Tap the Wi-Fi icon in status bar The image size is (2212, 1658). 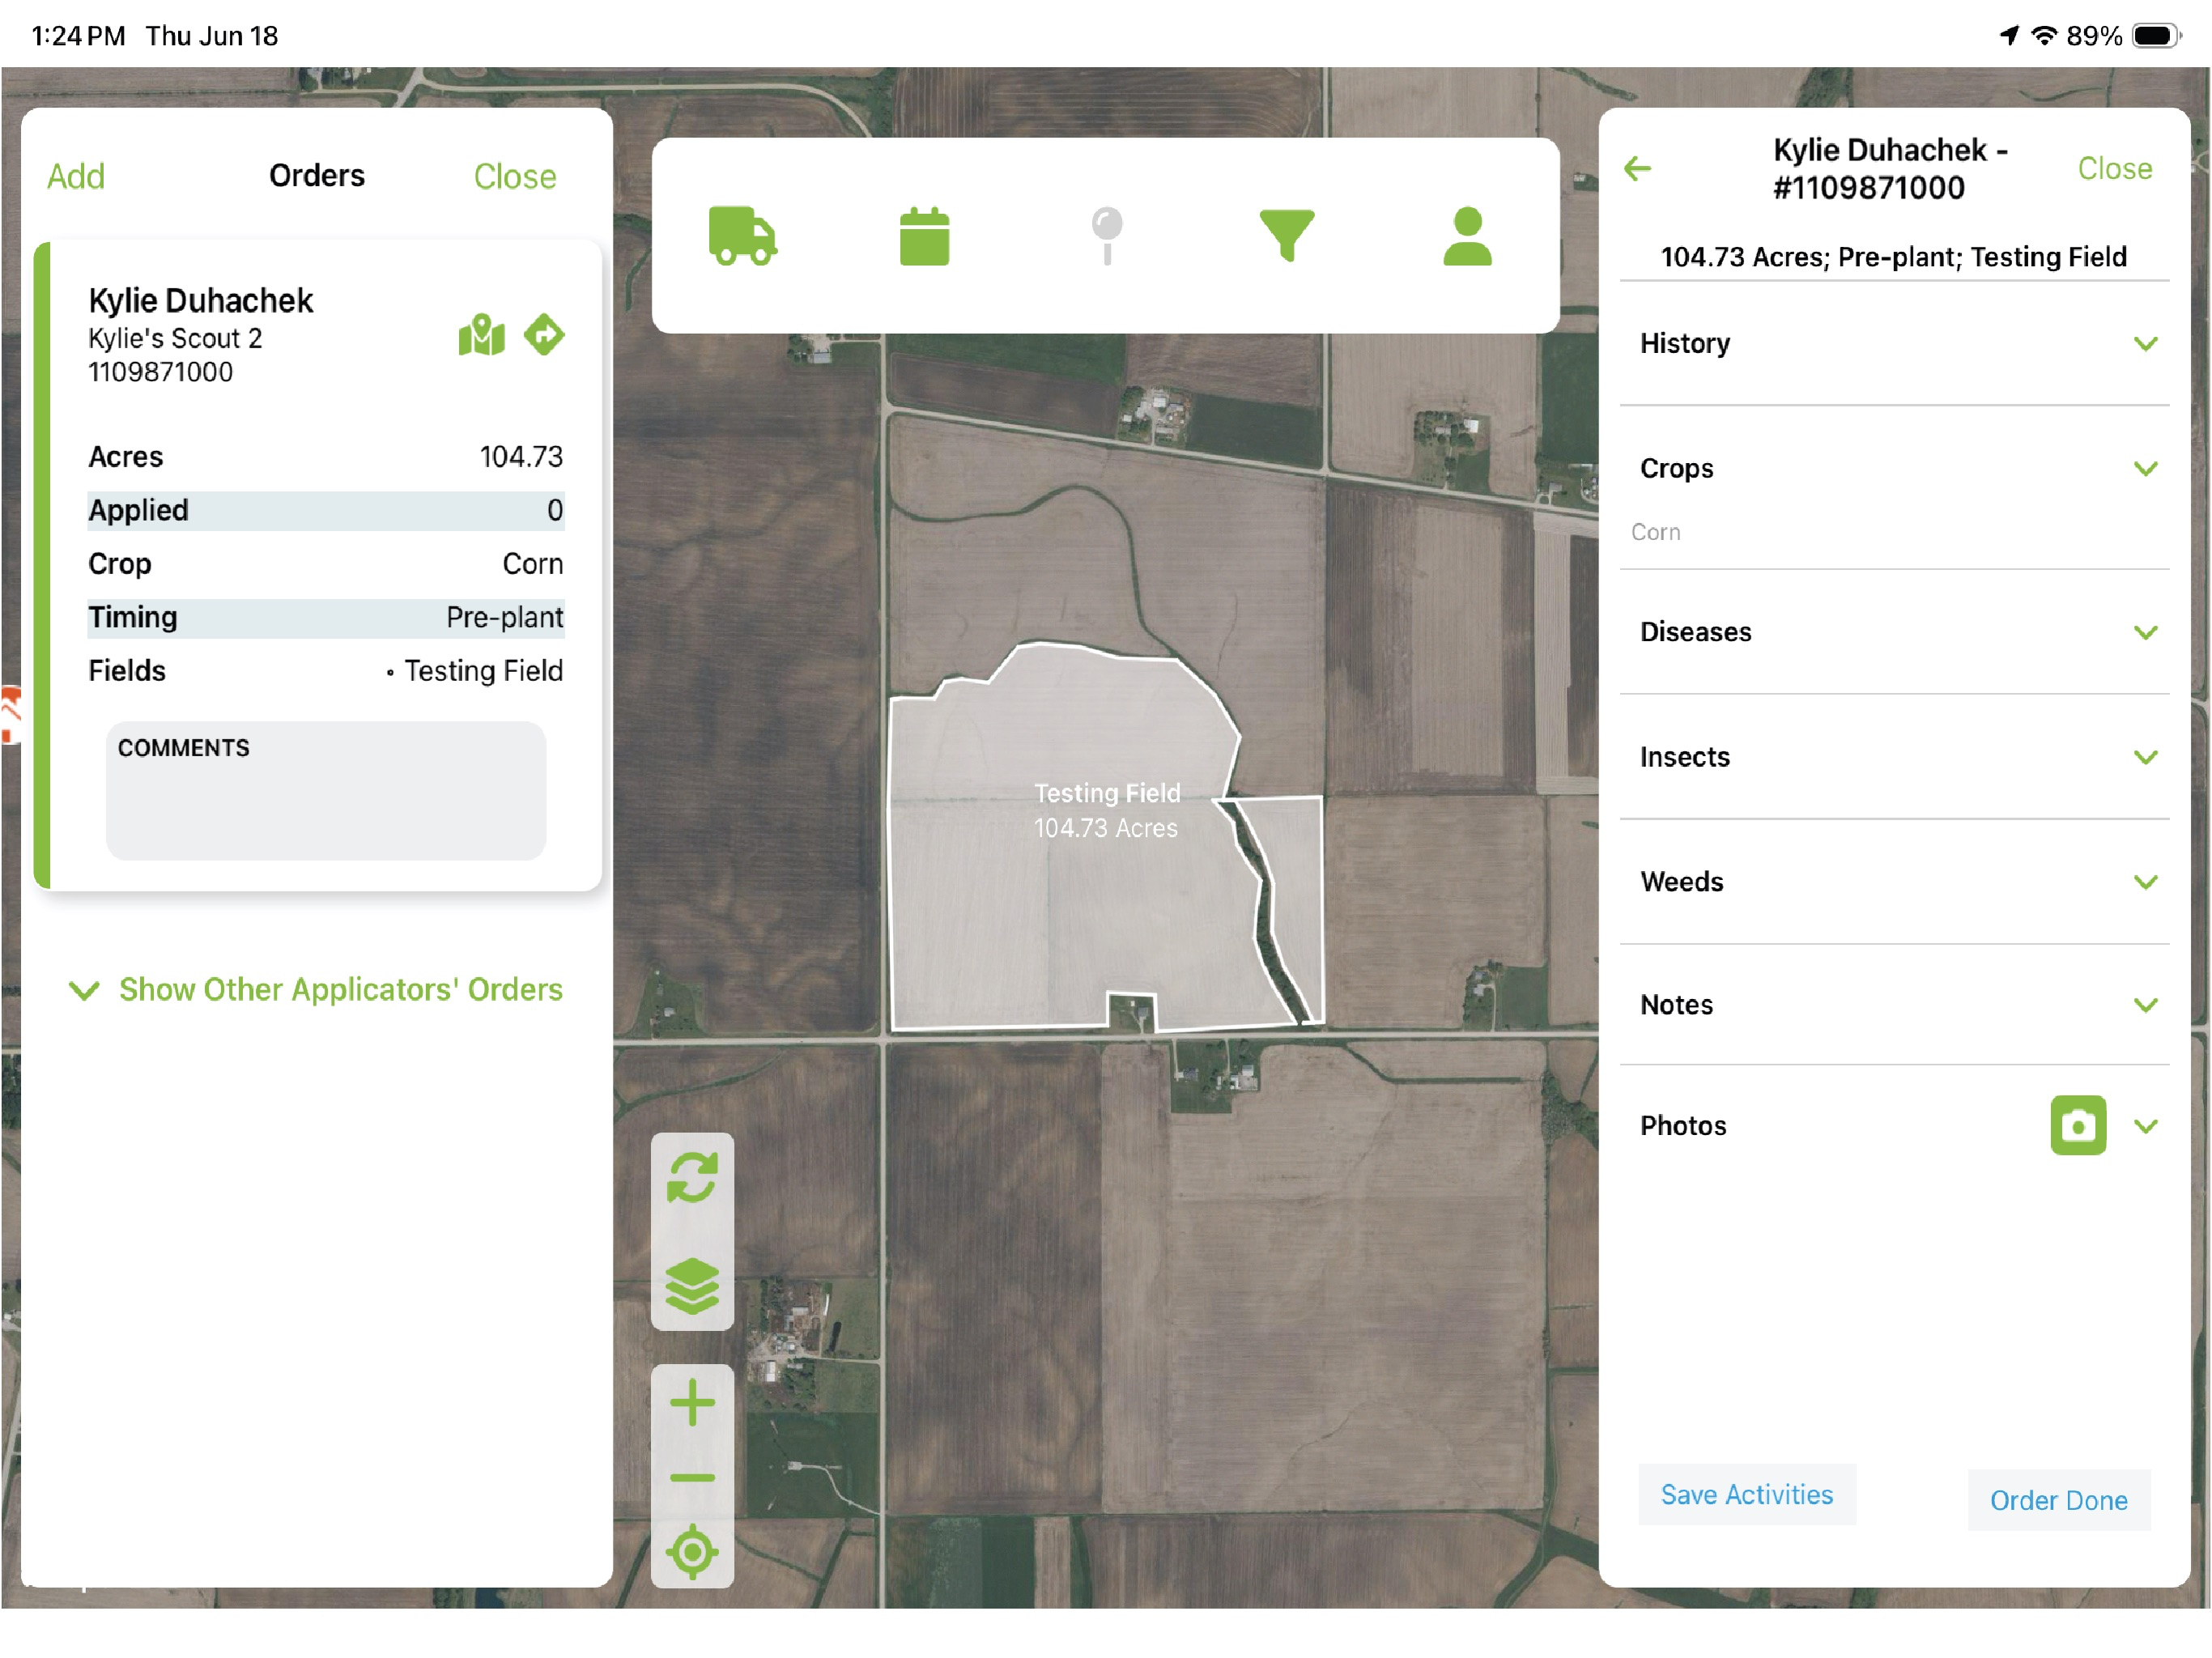coord(2044,35)
